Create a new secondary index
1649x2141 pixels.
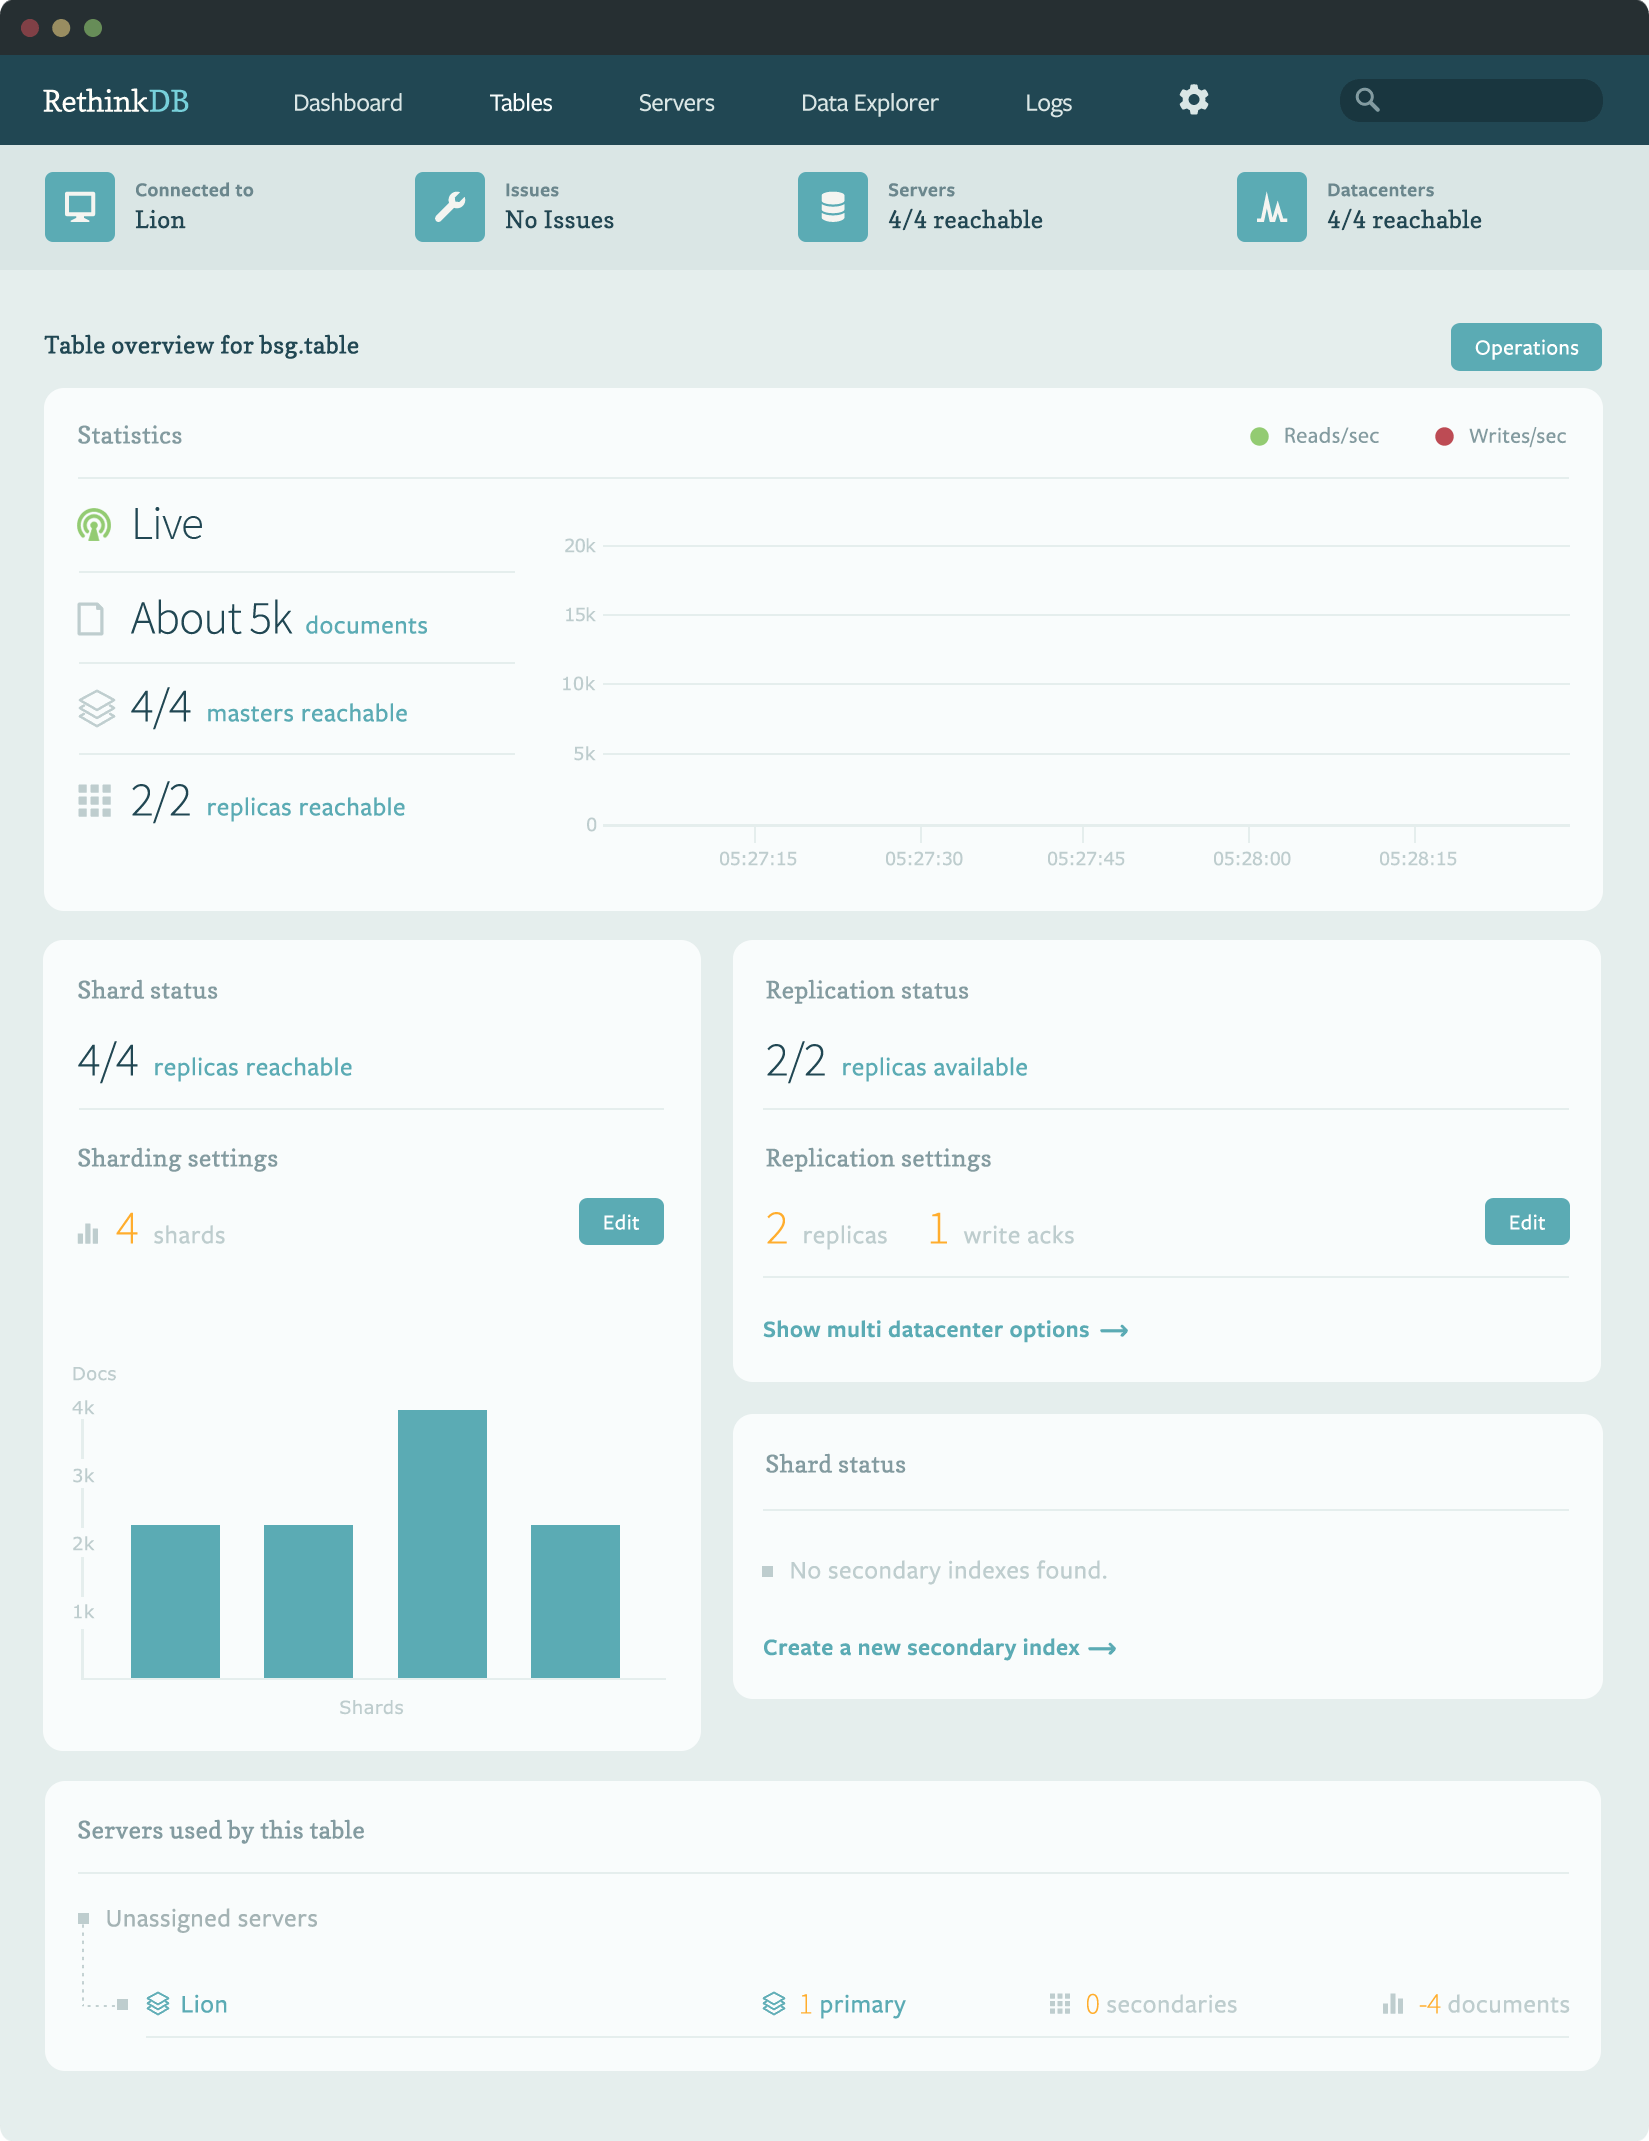tap(940, 1648)
